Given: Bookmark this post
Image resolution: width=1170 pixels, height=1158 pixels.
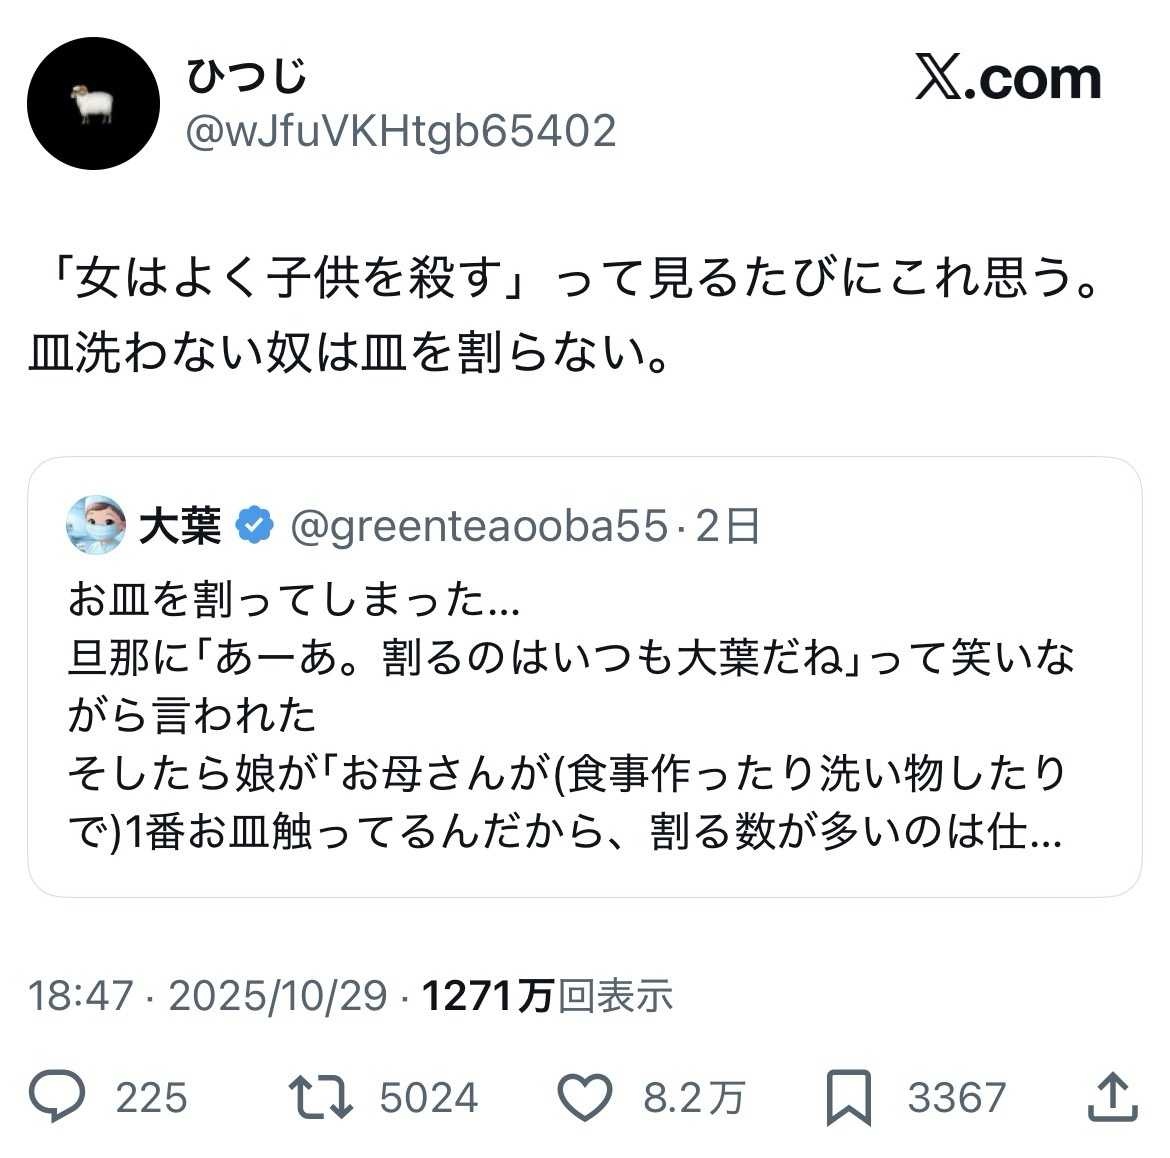Looking at the screenshot, I should click(x=848, y=1098).
